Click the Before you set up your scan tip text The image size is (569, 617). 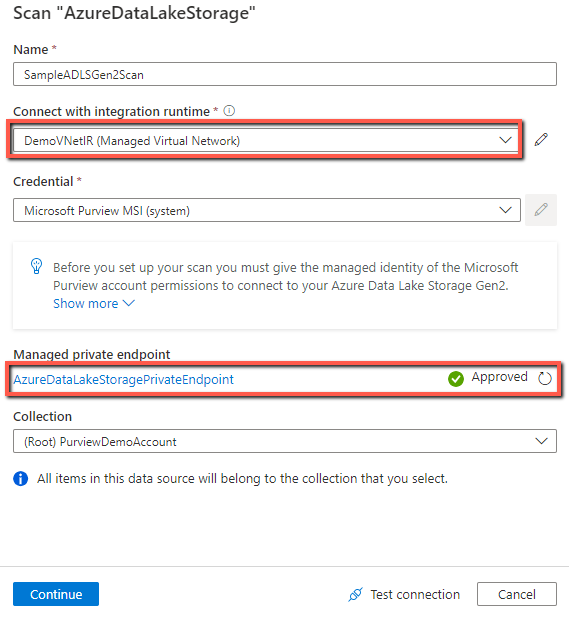point(285,276)
